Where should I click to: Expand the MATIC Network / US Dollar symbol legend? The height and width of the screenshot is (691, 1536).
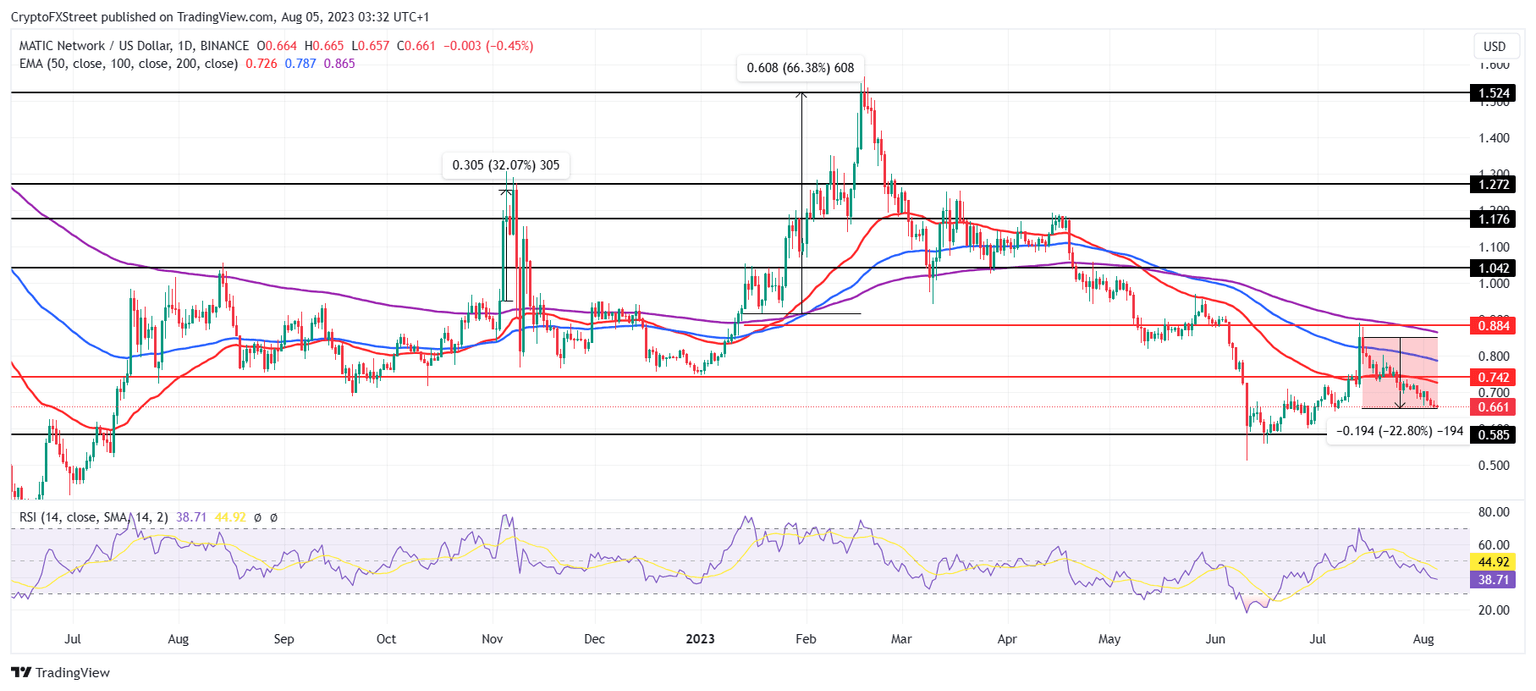point(130,45)
